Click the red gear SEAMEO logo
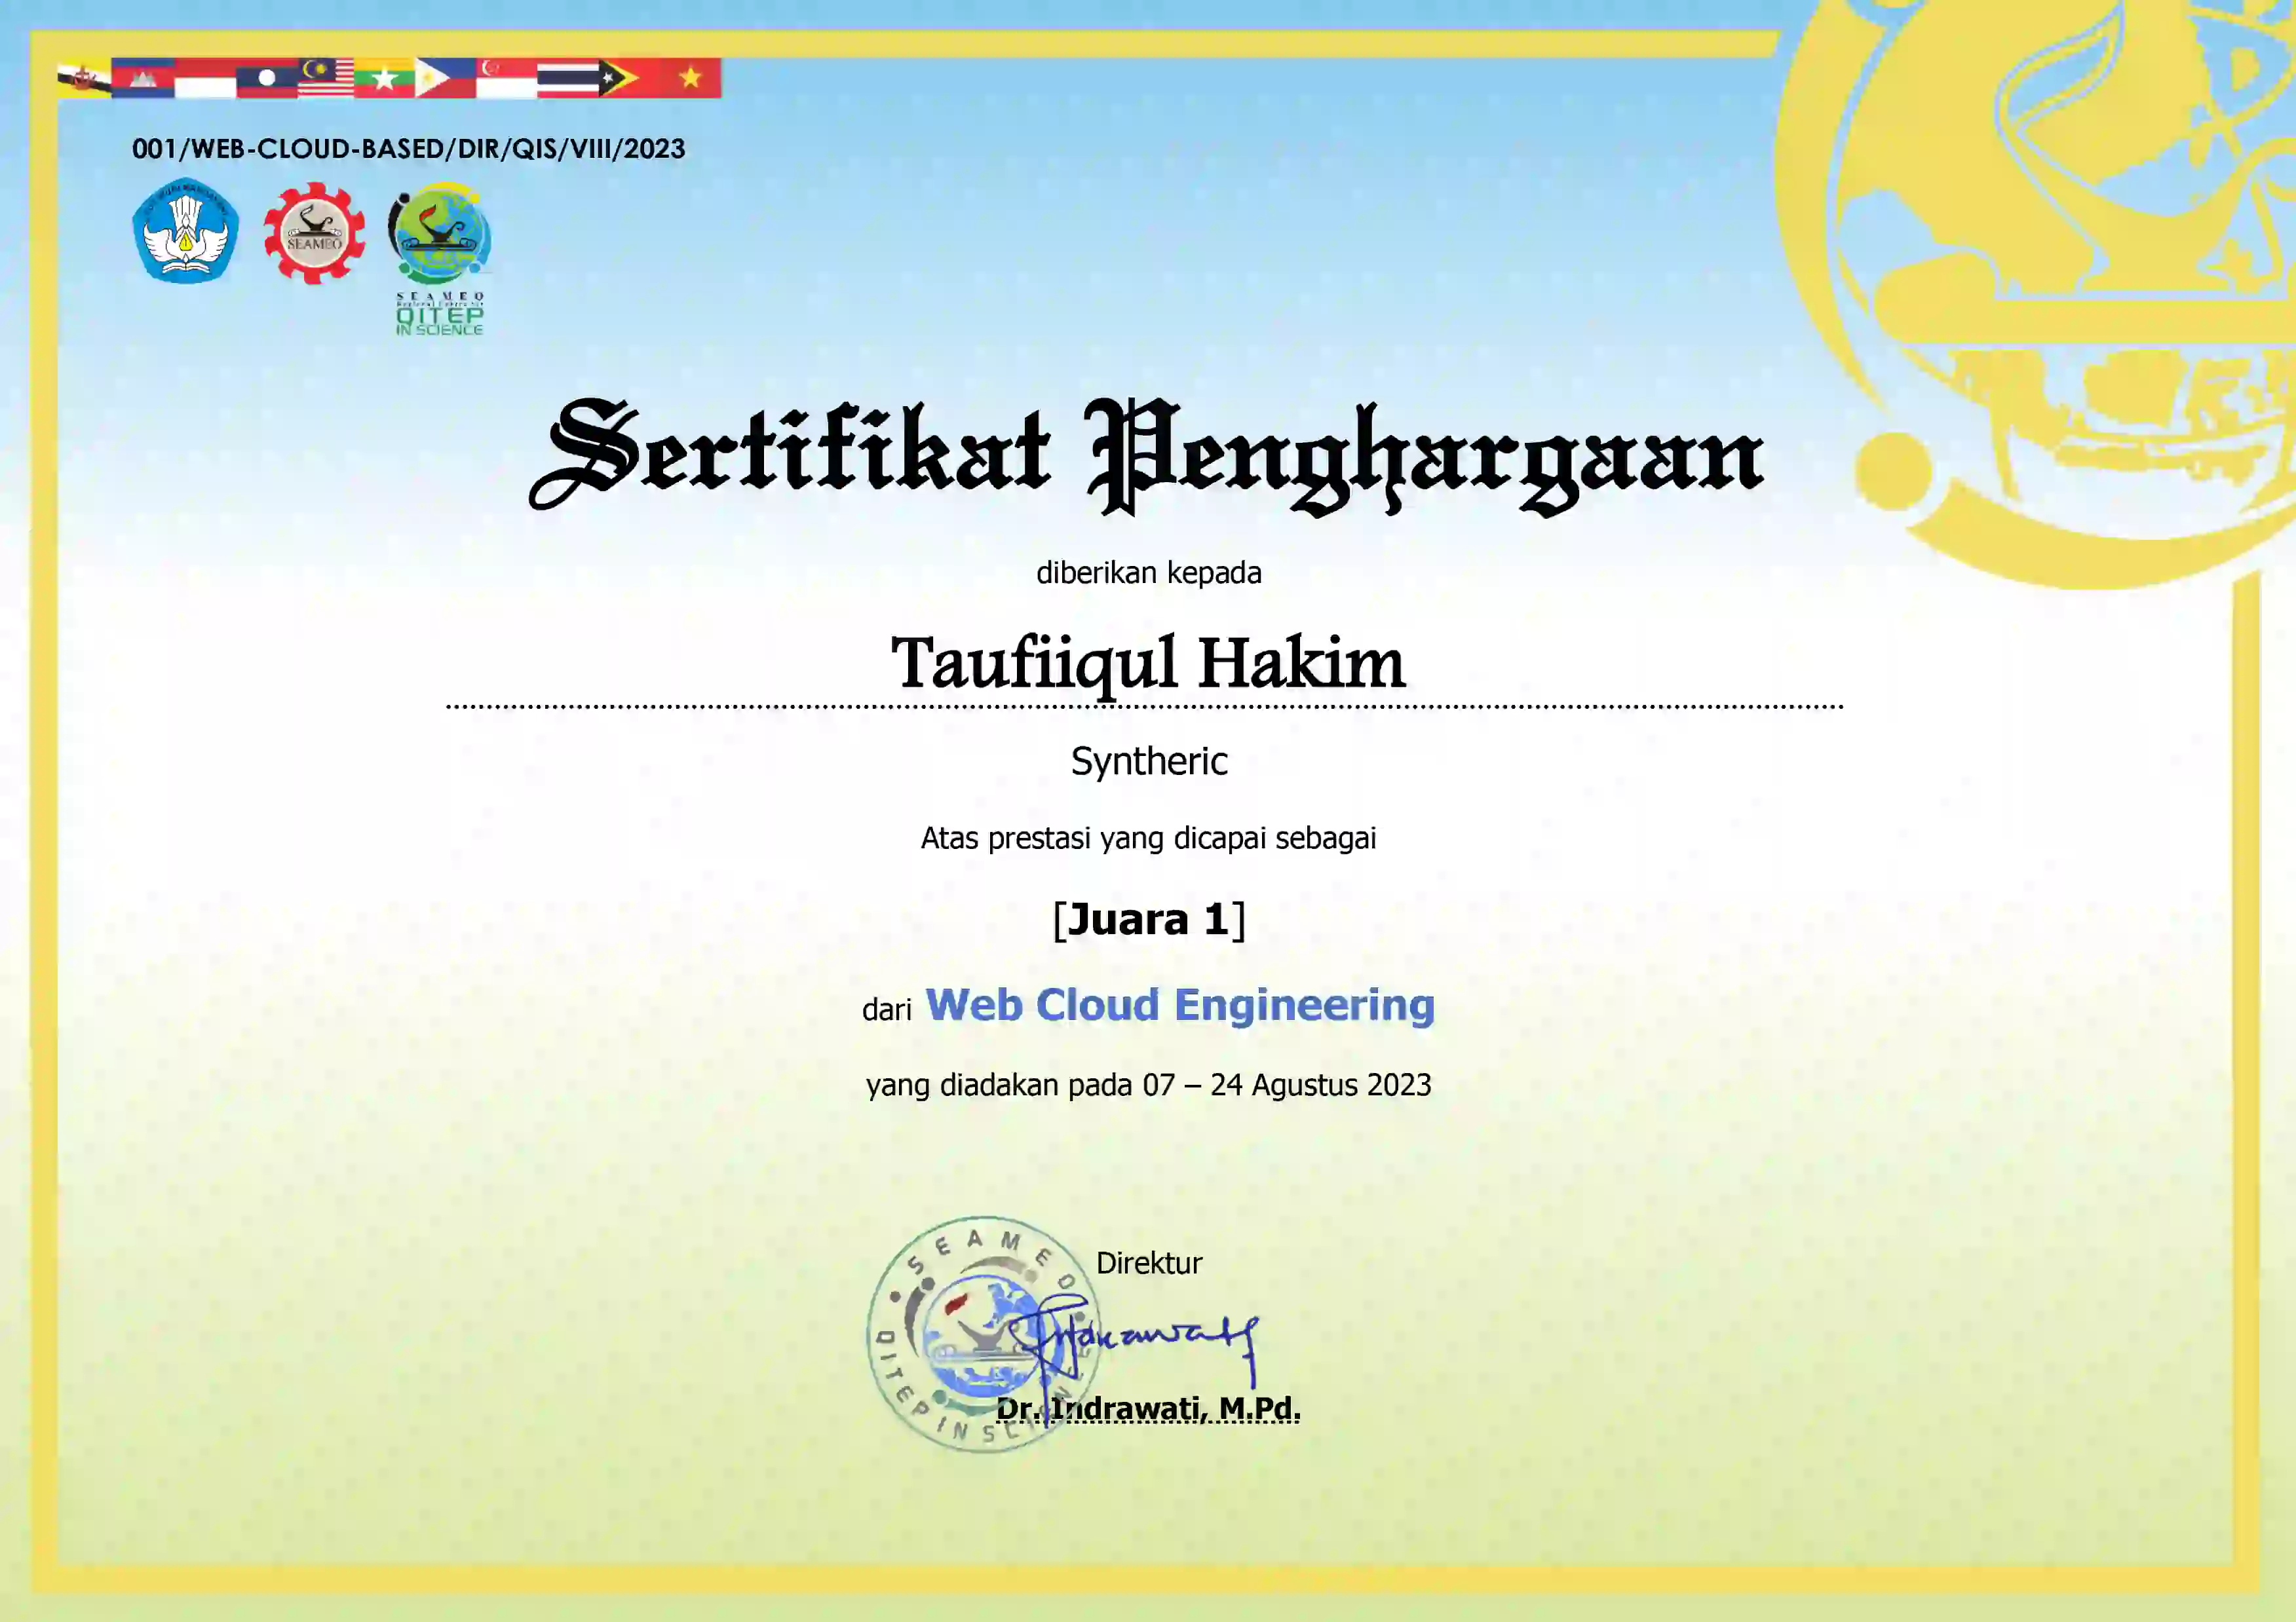Image resolution: width=2296 pixels, height=1622 pixels. tap(314, 233)
